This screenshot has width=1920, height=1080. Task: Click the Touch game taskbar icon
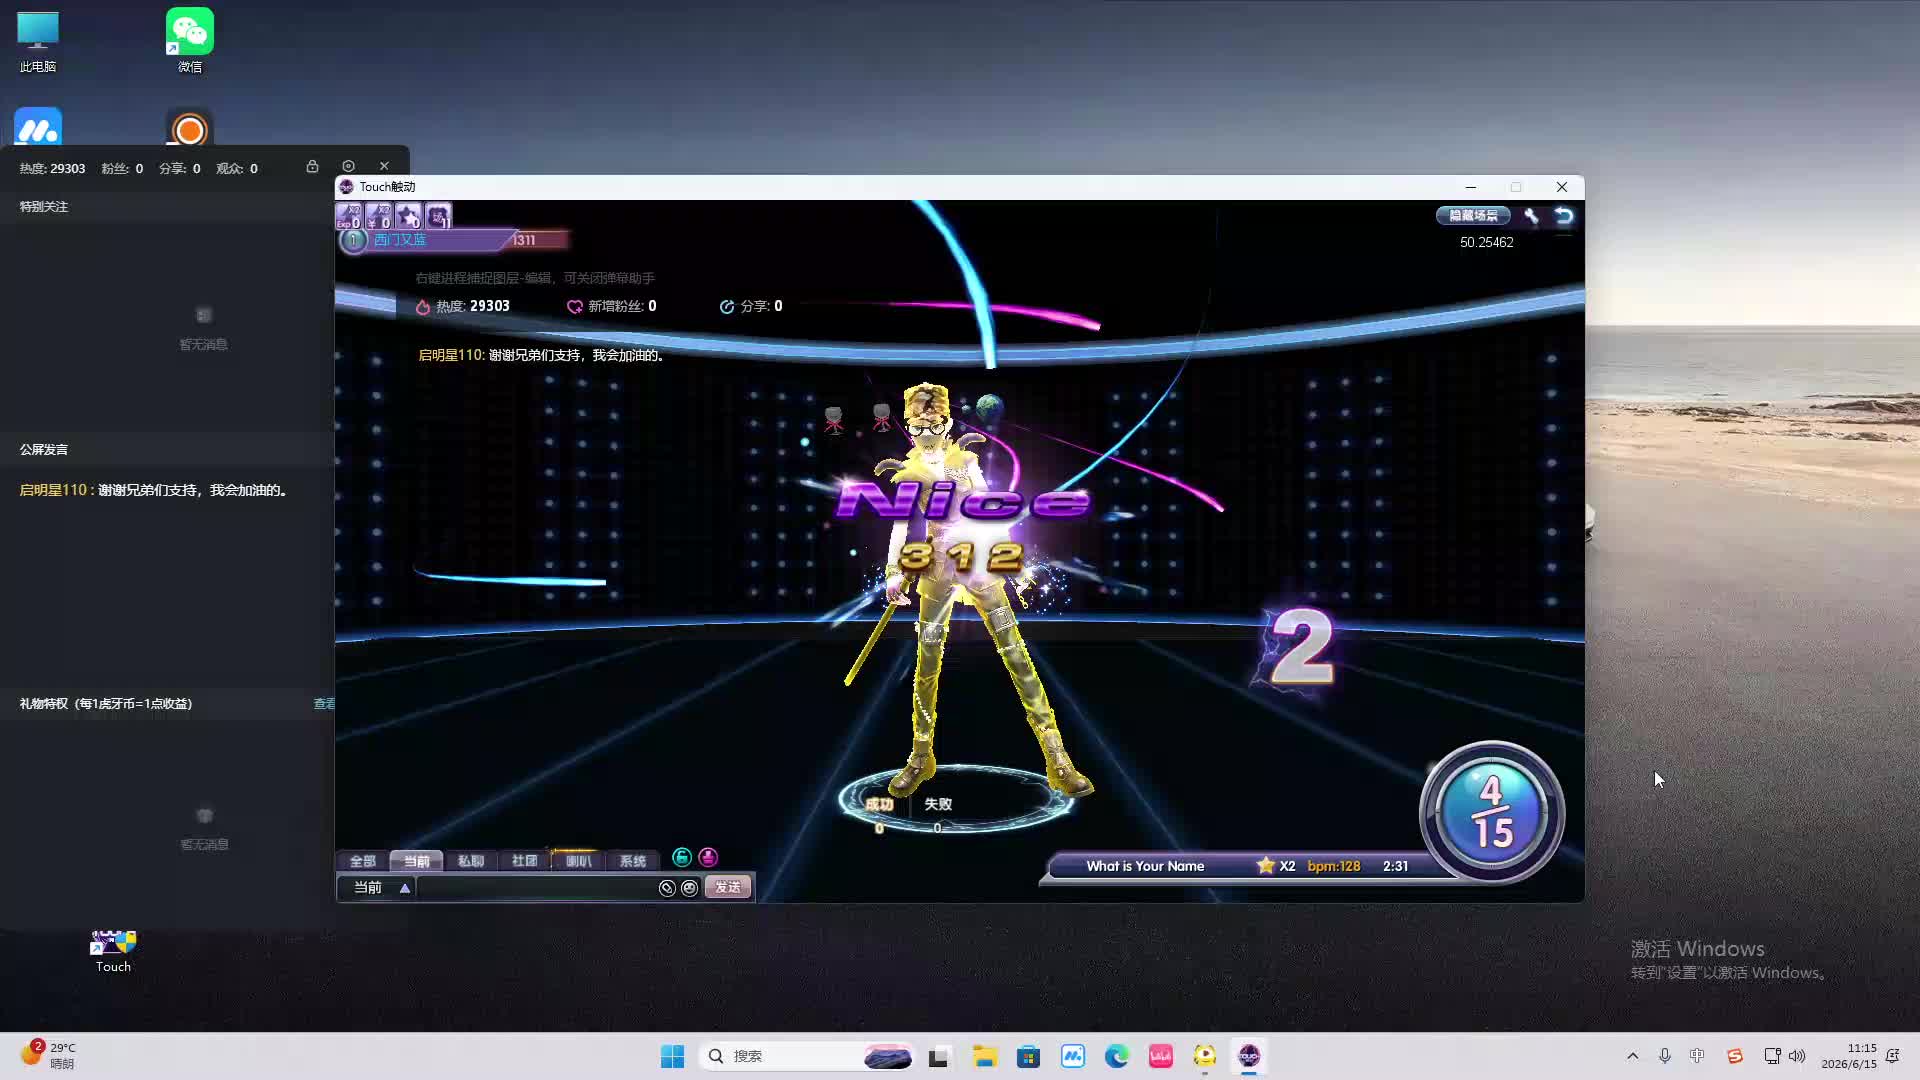(x=1249, y=1056)
